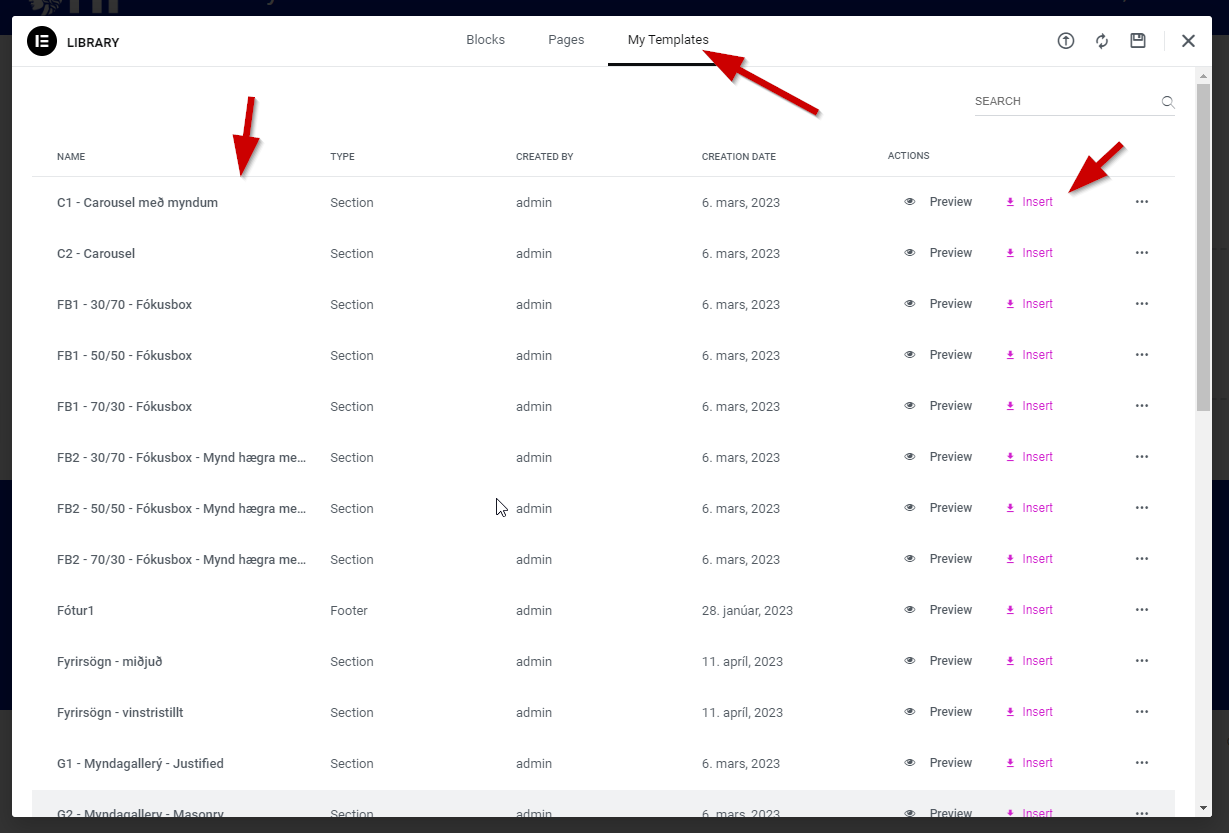
Task: Click the search magnifier icon
Action: [x=1167, y=102]
